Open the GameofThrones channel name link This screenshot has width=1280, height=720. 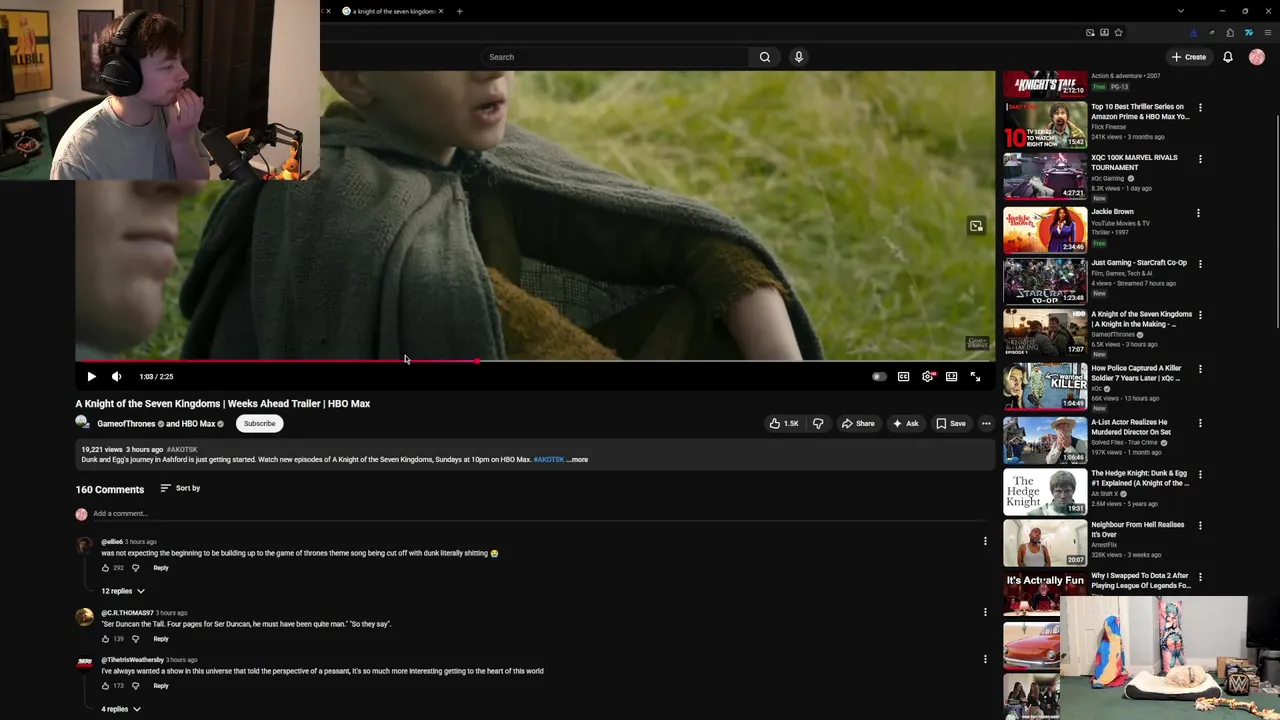pos(126,424)
